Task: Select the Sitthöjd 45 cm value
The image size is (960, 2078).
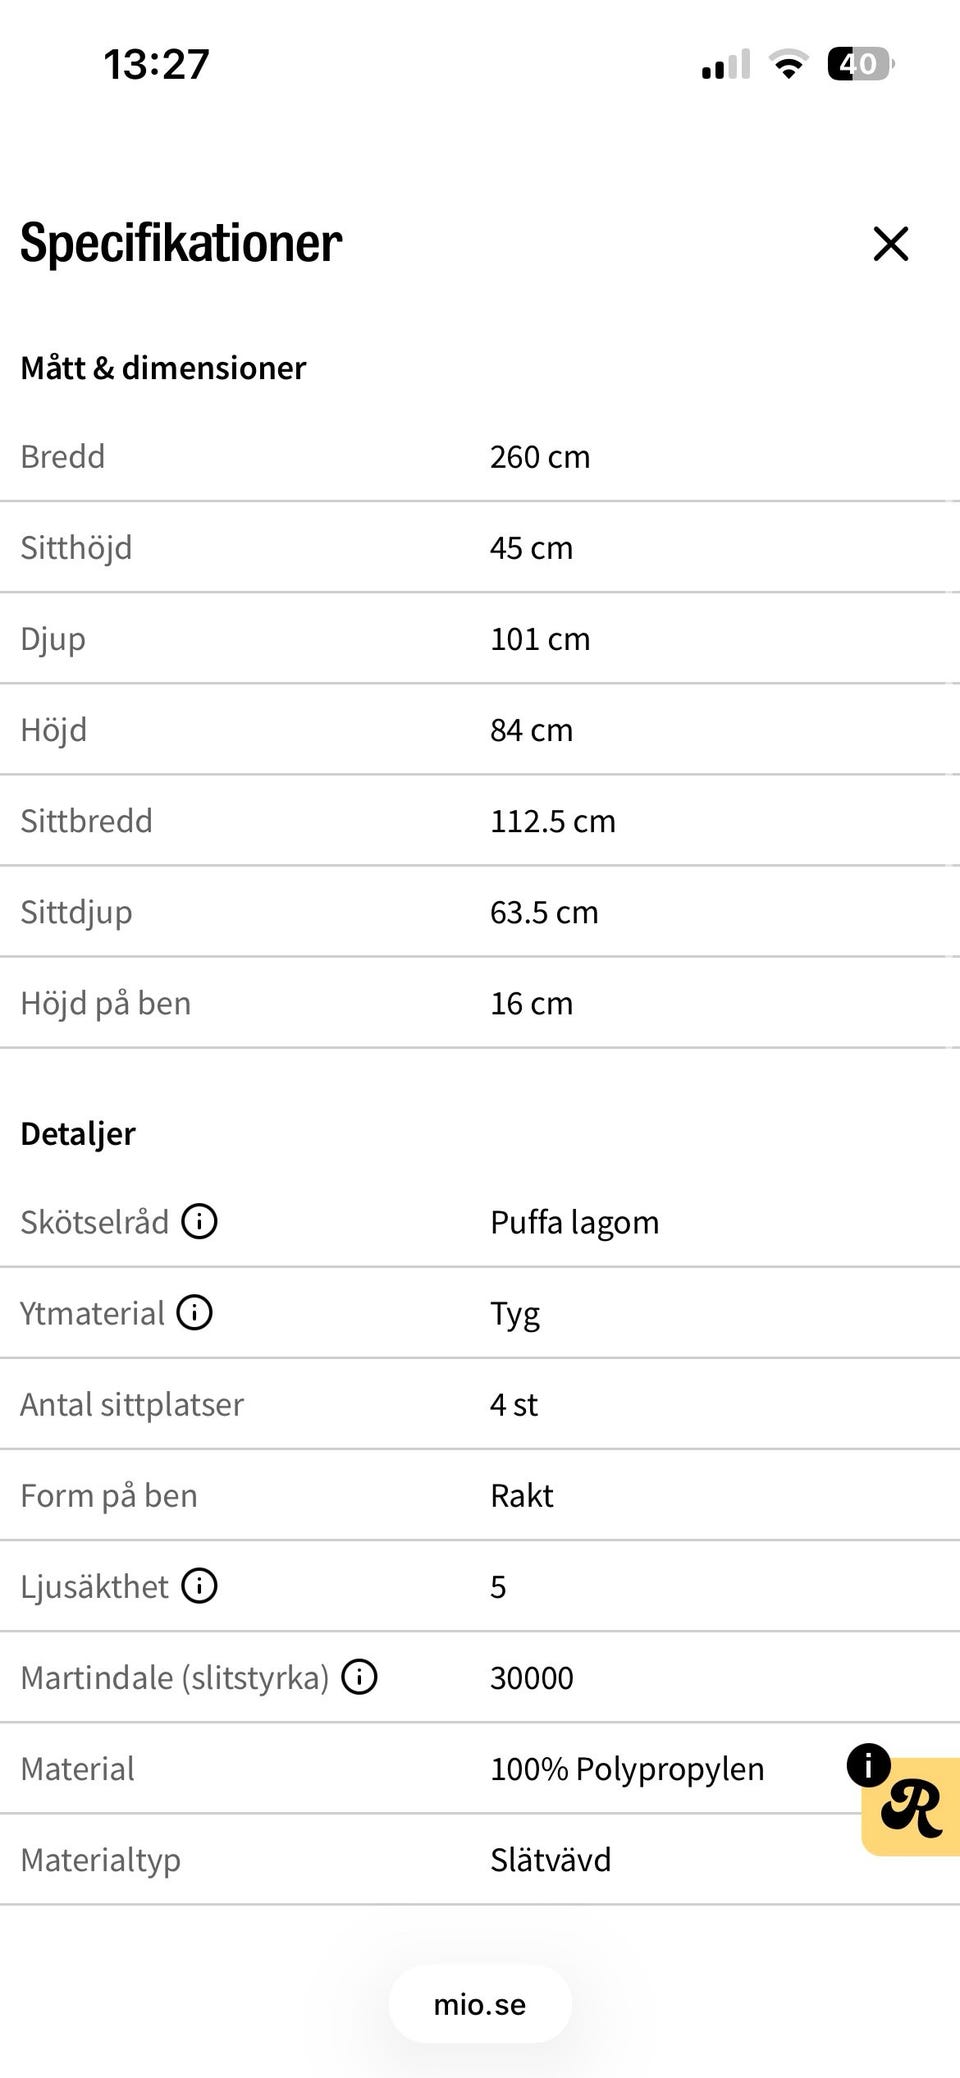Action: tap(531, 548)
